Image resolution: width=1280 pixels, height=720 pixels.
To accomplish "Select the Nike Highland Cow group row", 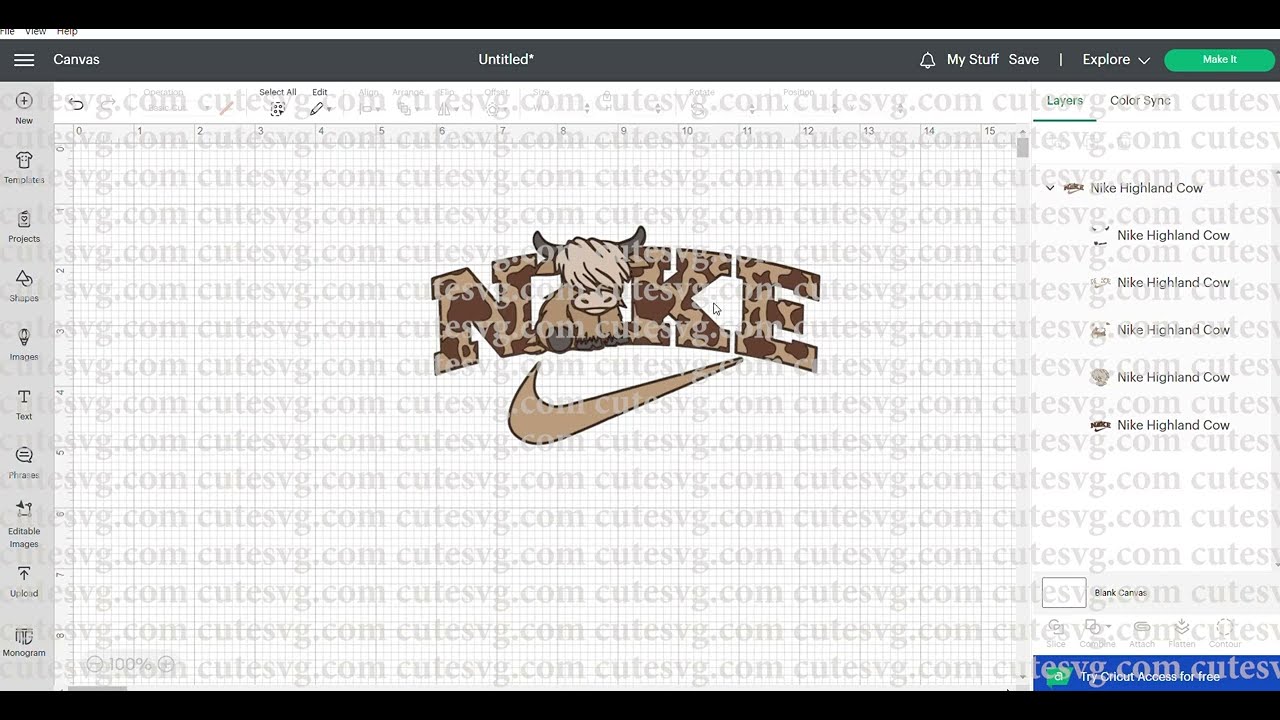I will point(1156,188).
